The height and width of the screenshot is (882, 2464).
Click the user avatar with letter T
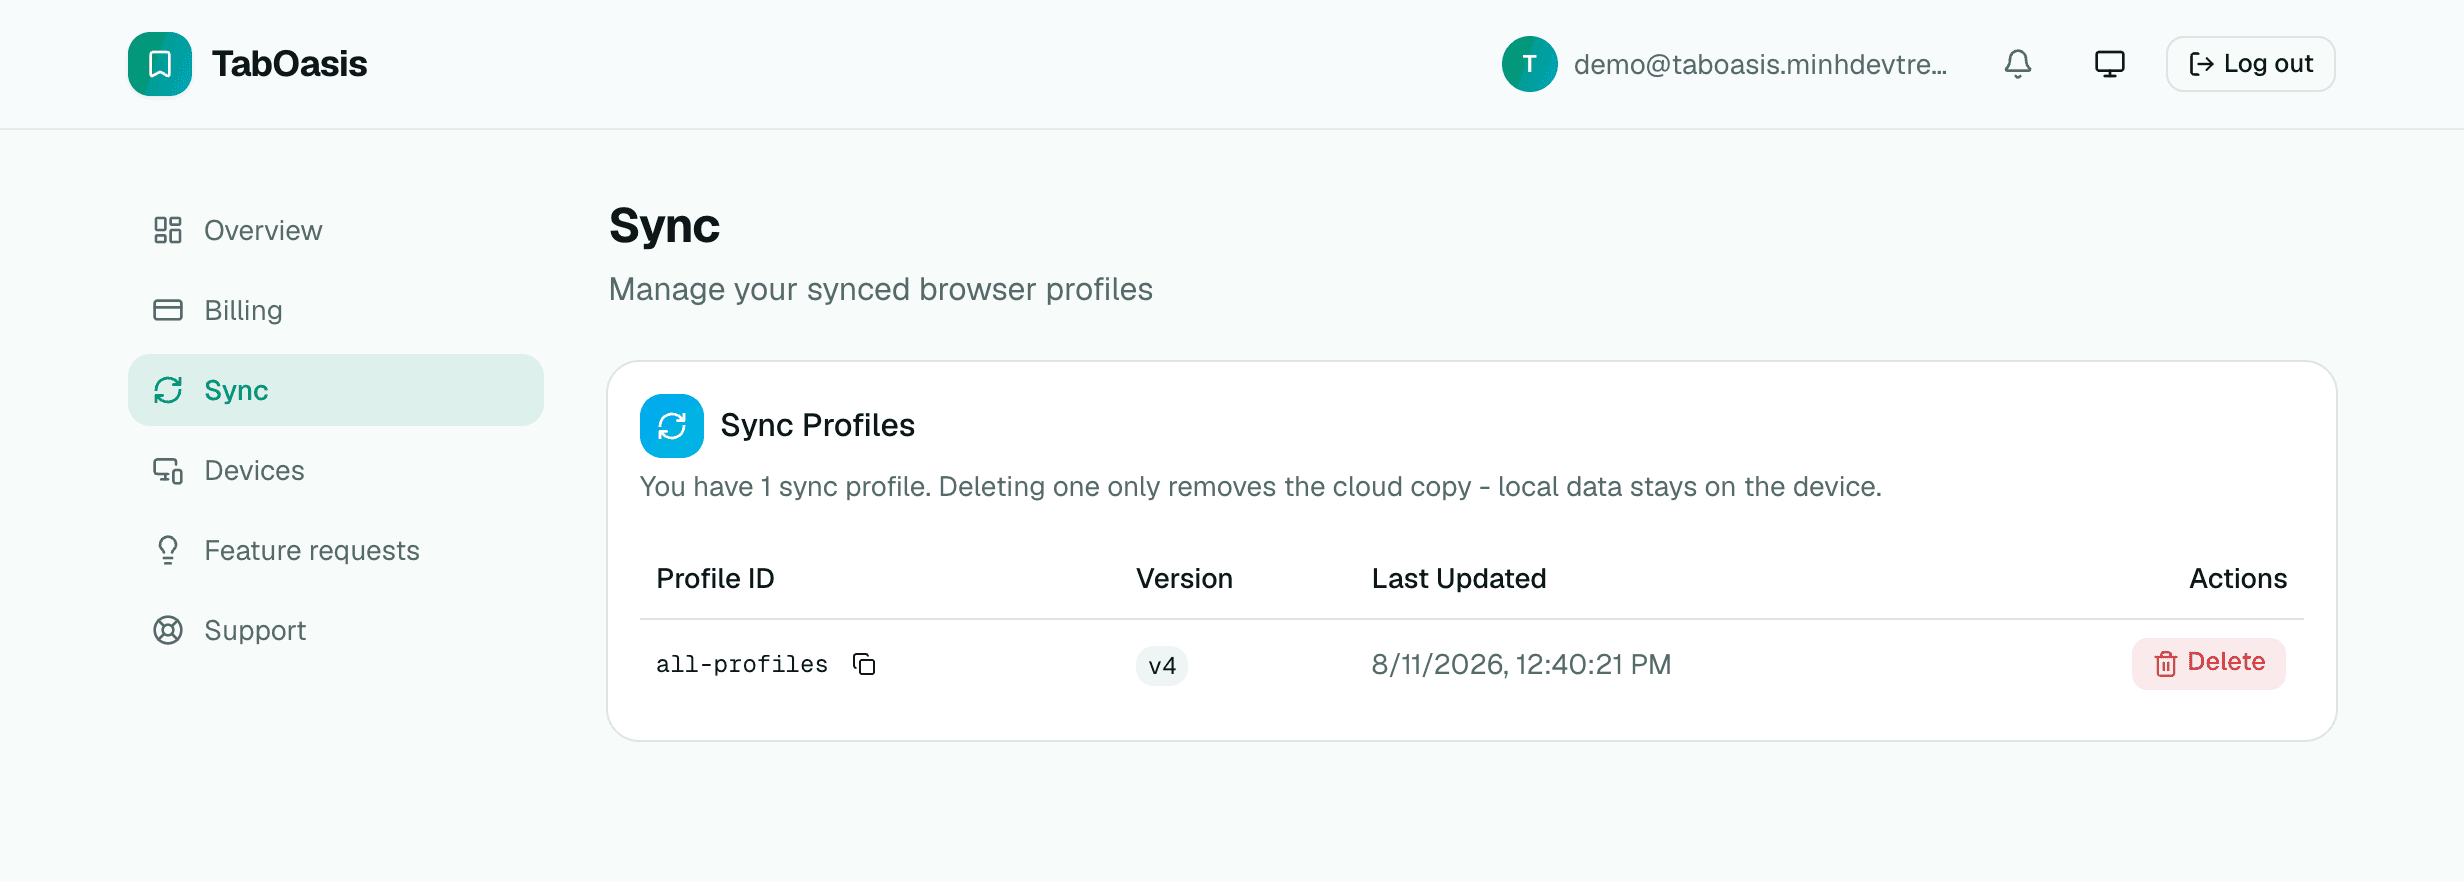tap(1530, 64)
